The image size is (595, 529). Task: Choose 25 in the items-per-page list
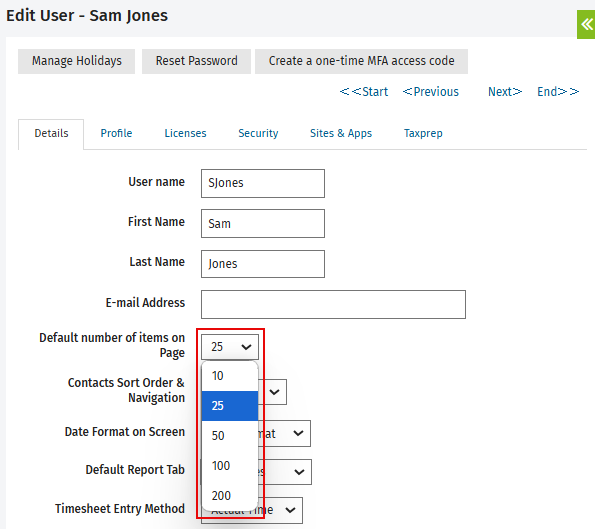230,406
